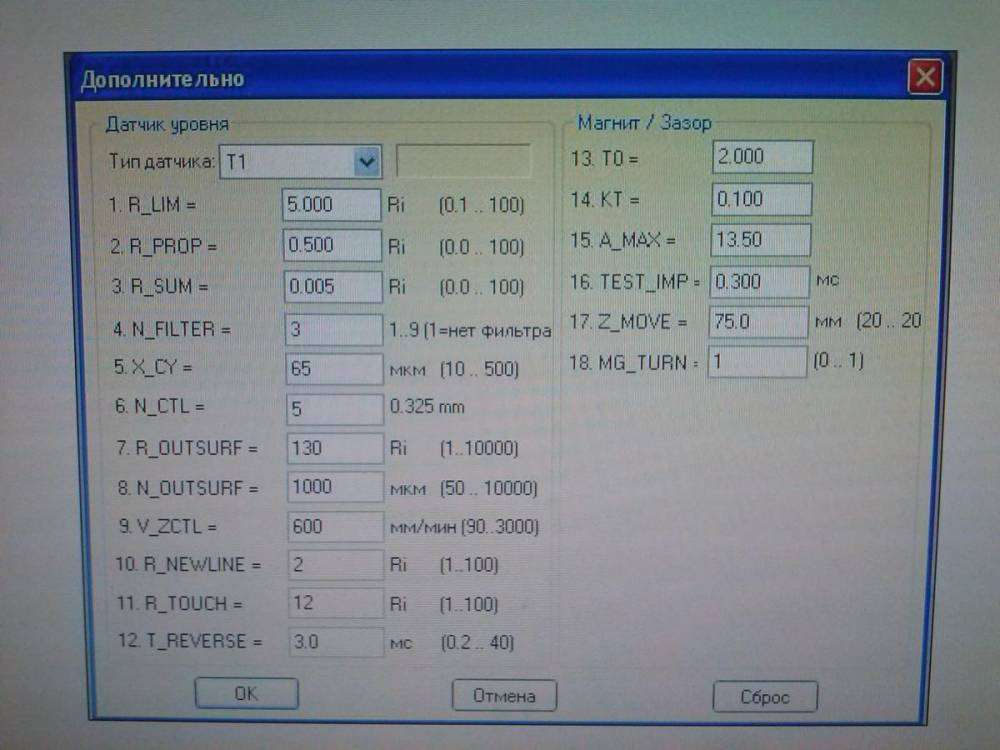
Task: Click the Отмена button
Action: (x=504, y=695)
